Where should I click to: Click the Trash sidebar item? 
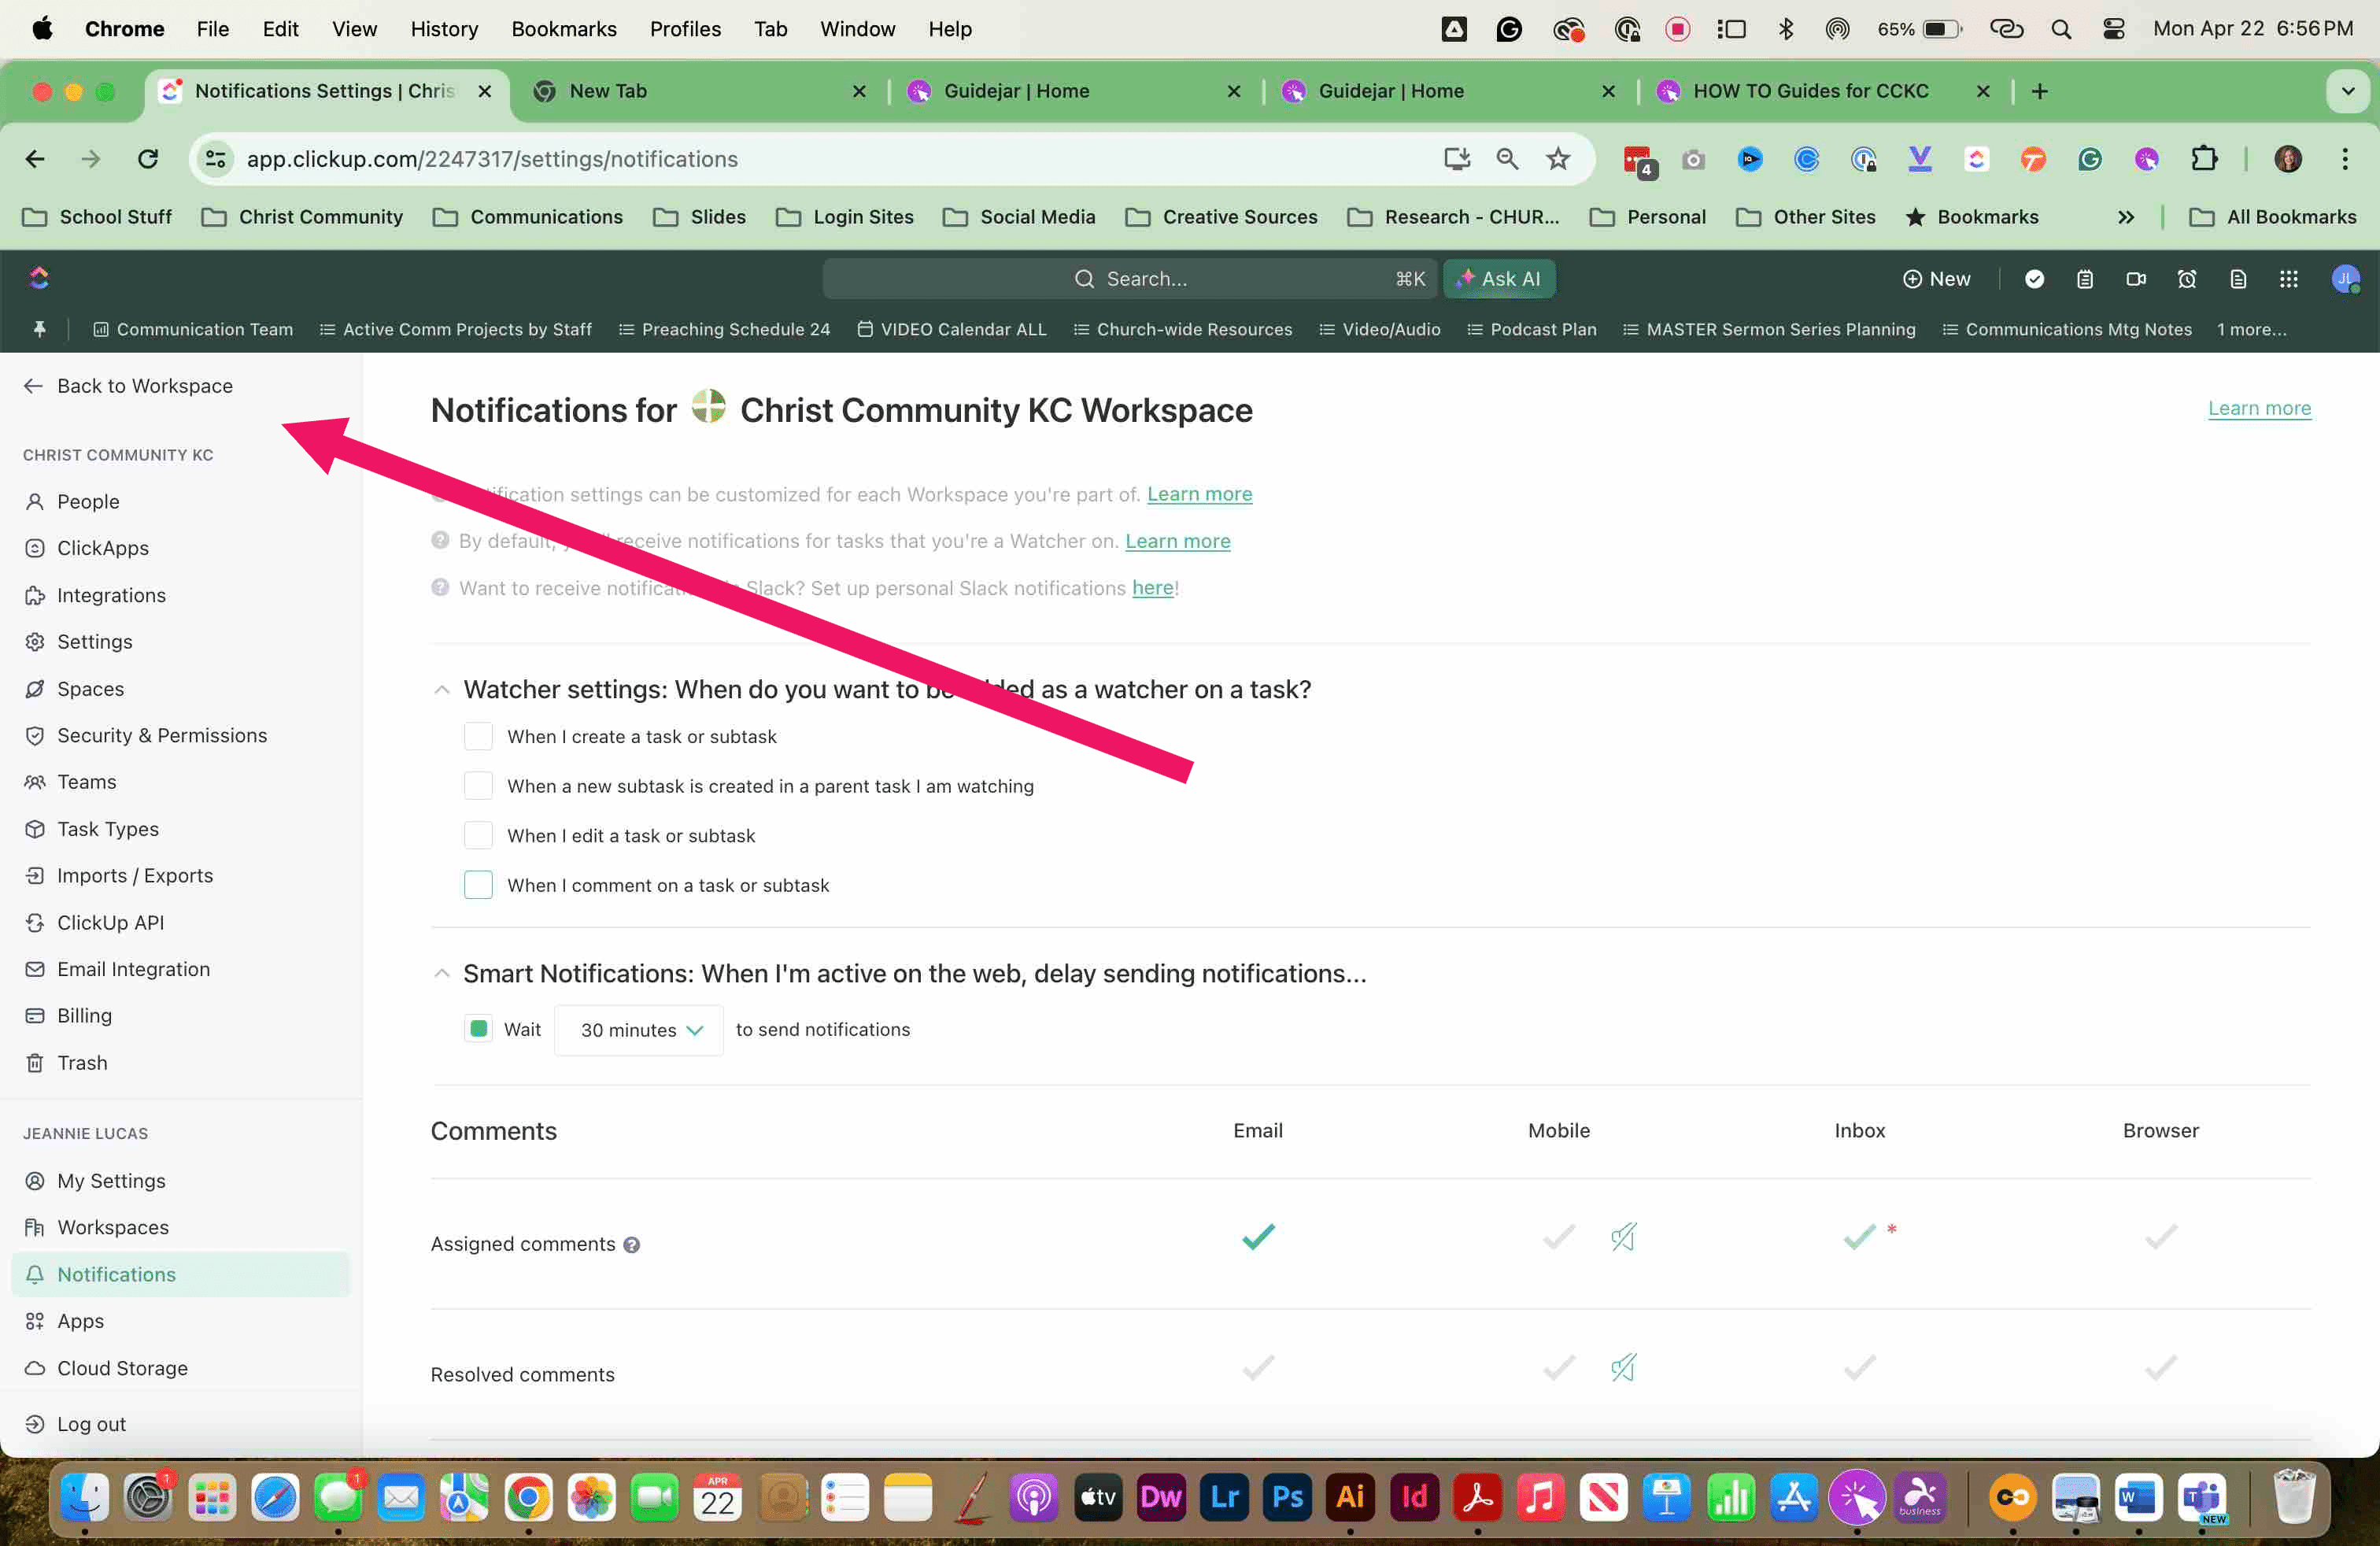click(82, 1062)
